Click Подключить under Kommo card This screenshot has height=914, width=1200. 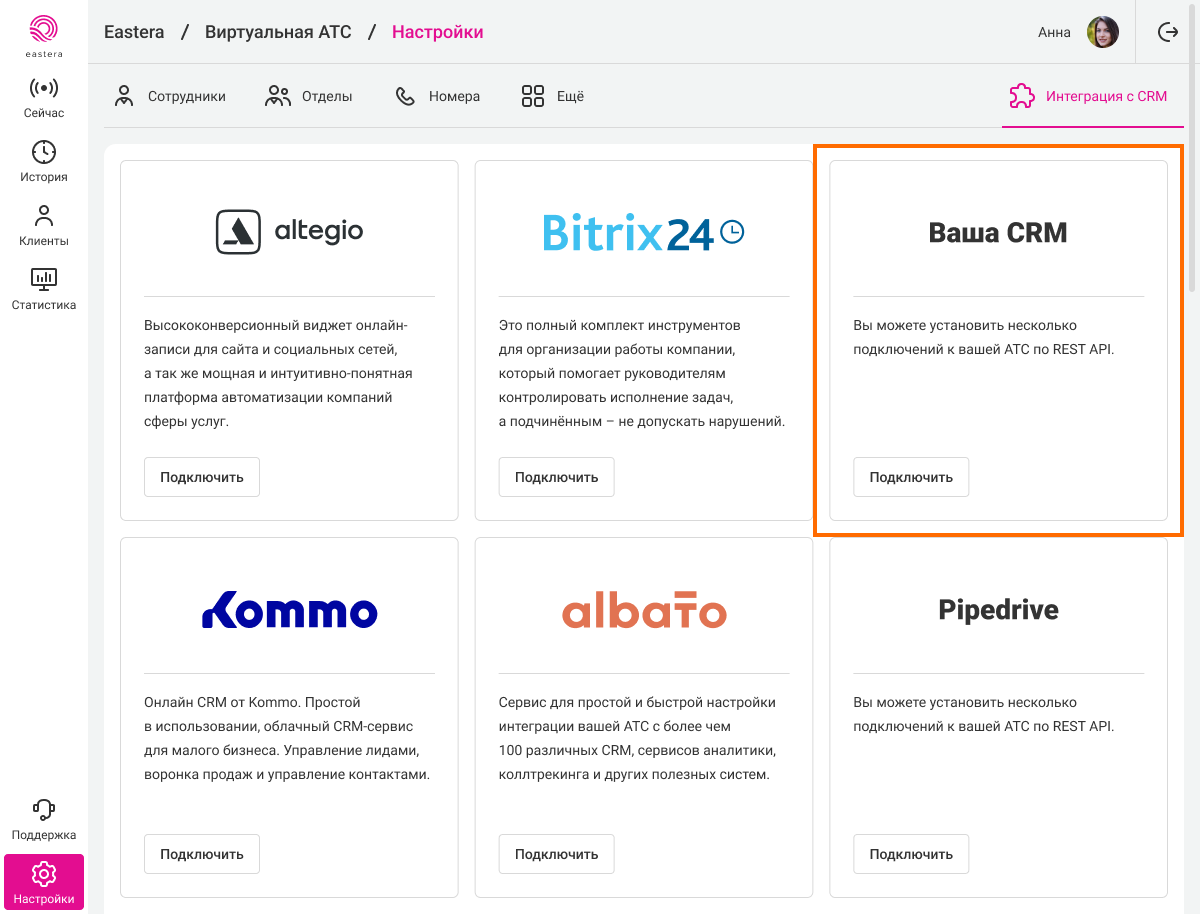[x=202, y=854]
